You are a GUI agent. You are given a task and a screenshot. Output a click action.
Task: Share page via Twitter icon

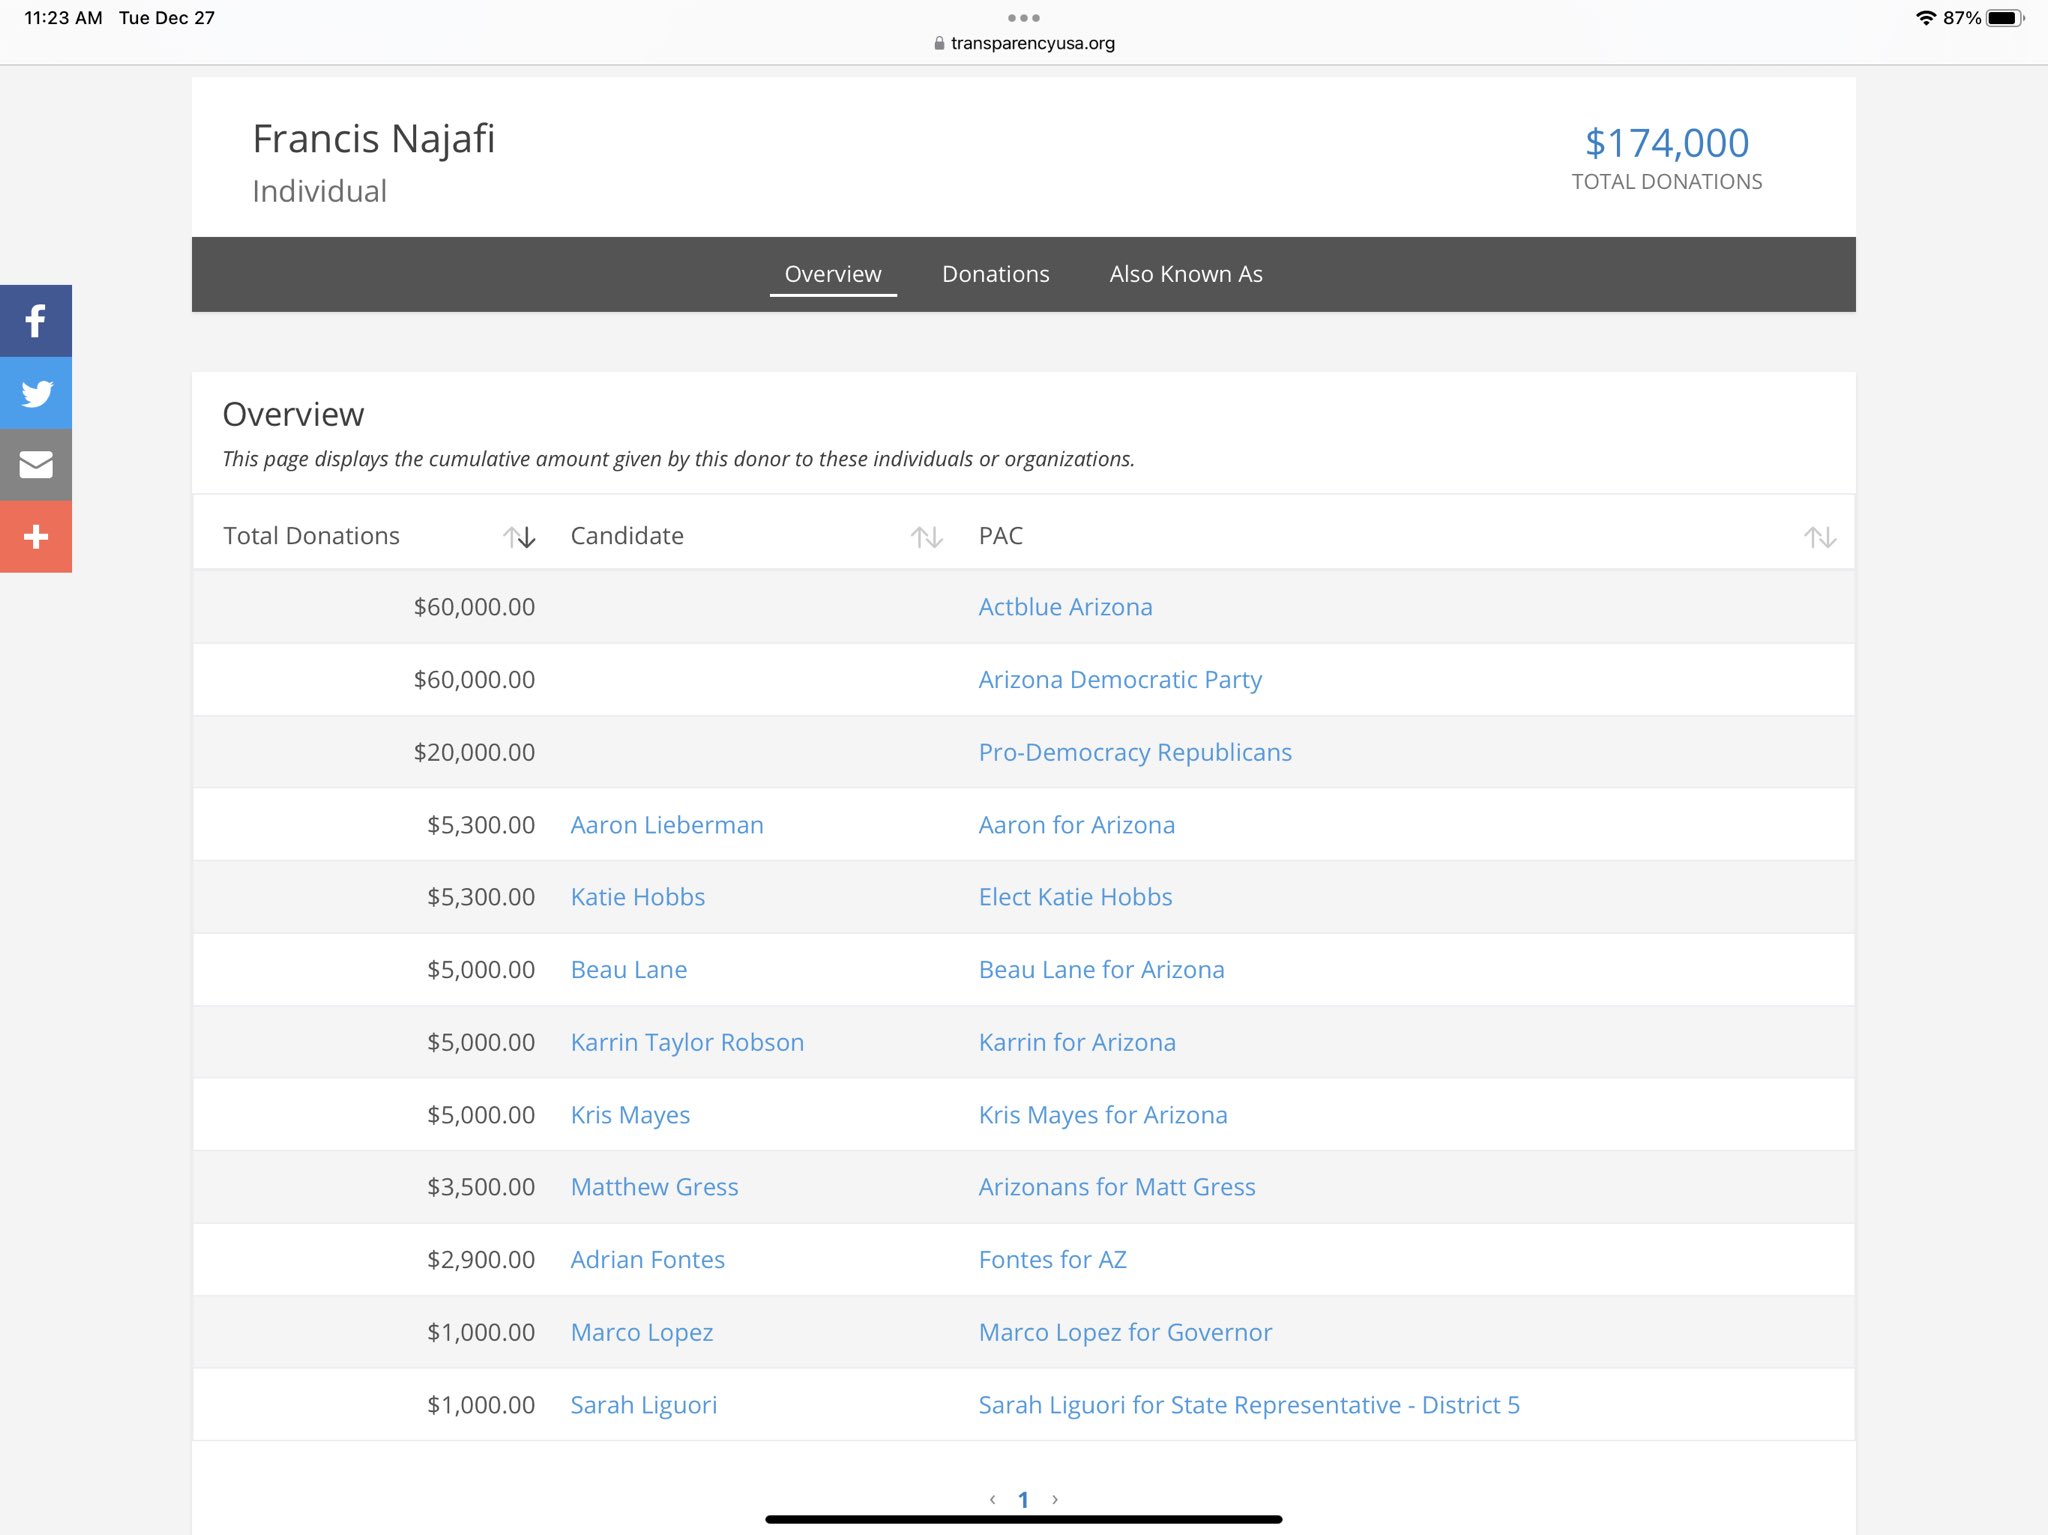pos(36,393)
